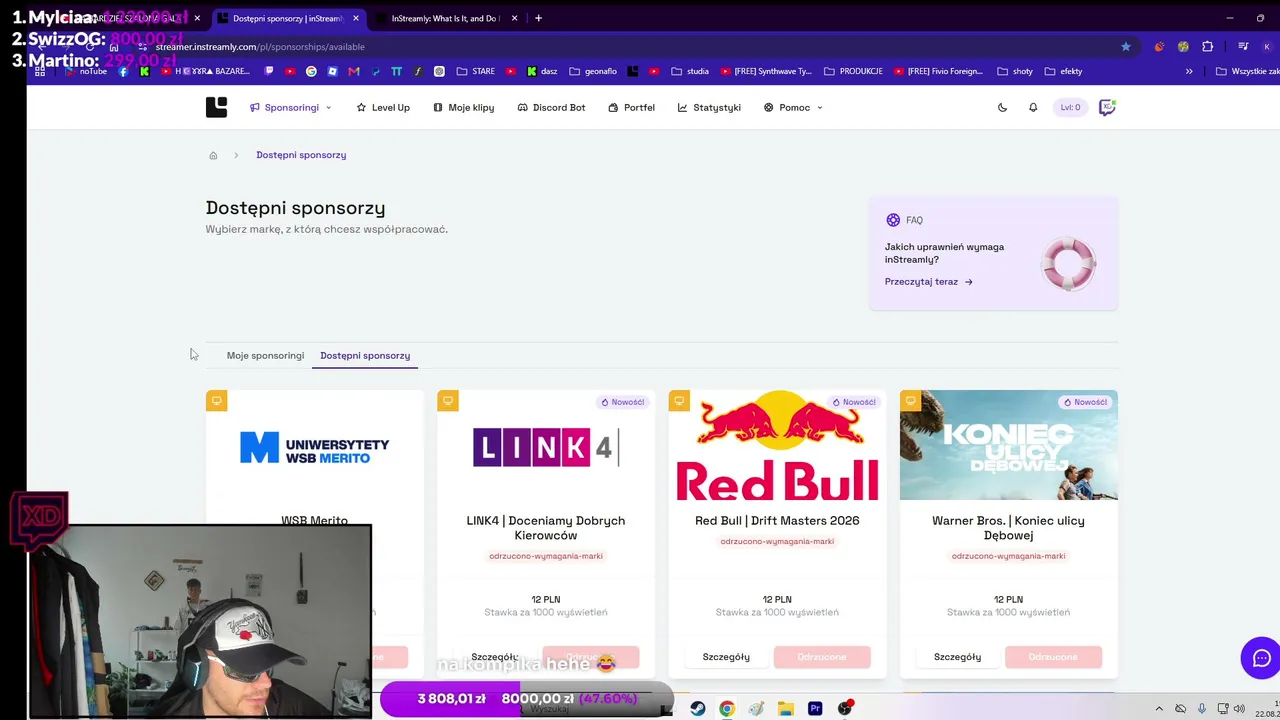Open the Portfel wallet page
This screenshot has height=720, width=1280.
(x=632, y=107)
